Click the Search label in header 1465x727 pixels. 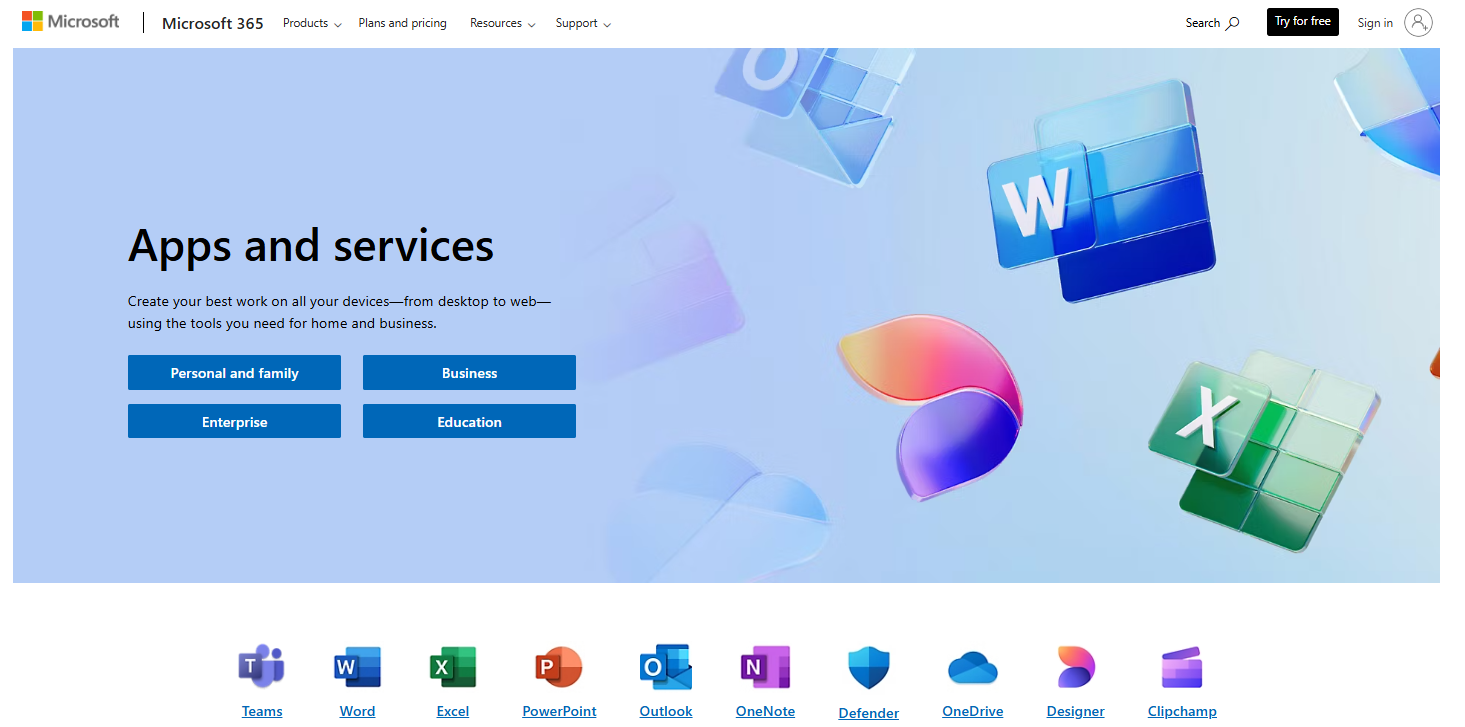pyautogui.click(x=1203, y=23)
